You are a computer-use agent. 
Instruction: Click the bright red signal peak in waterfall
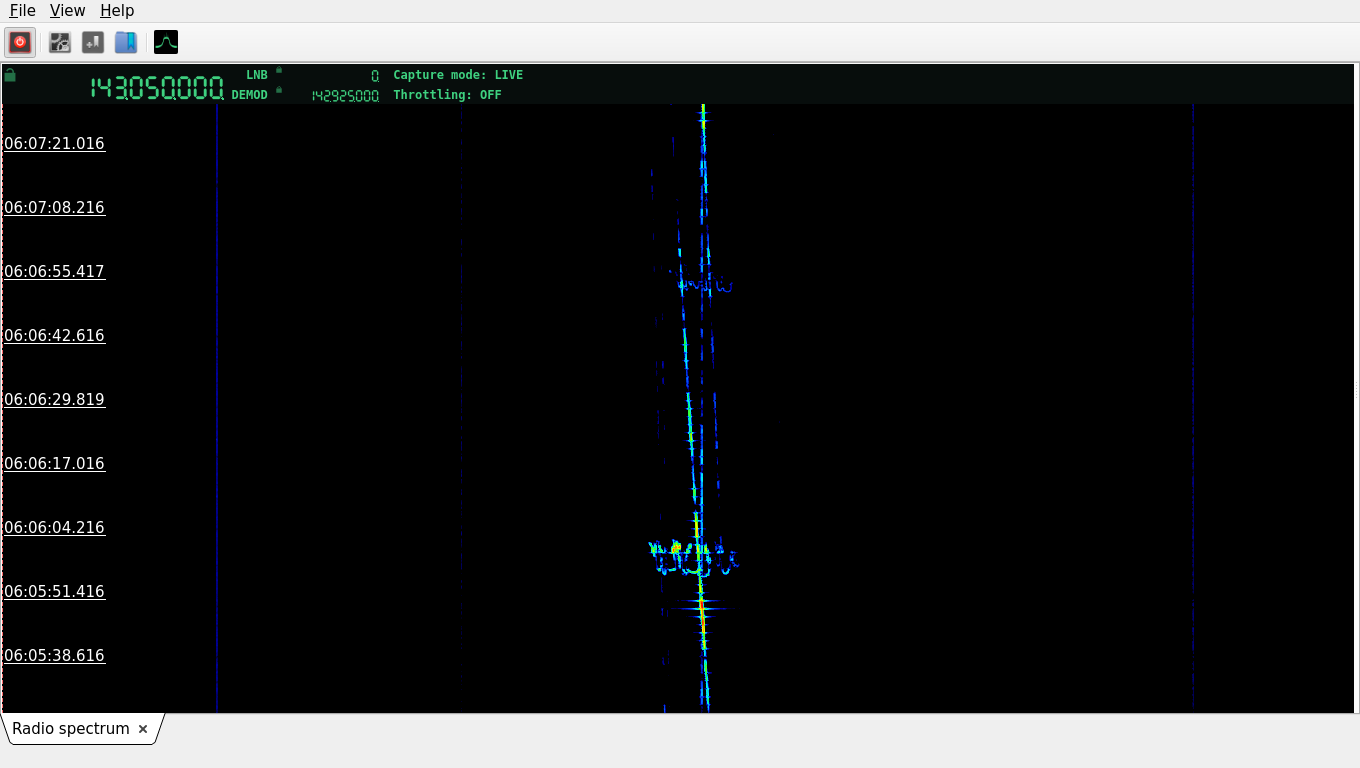tap(702, 611)
